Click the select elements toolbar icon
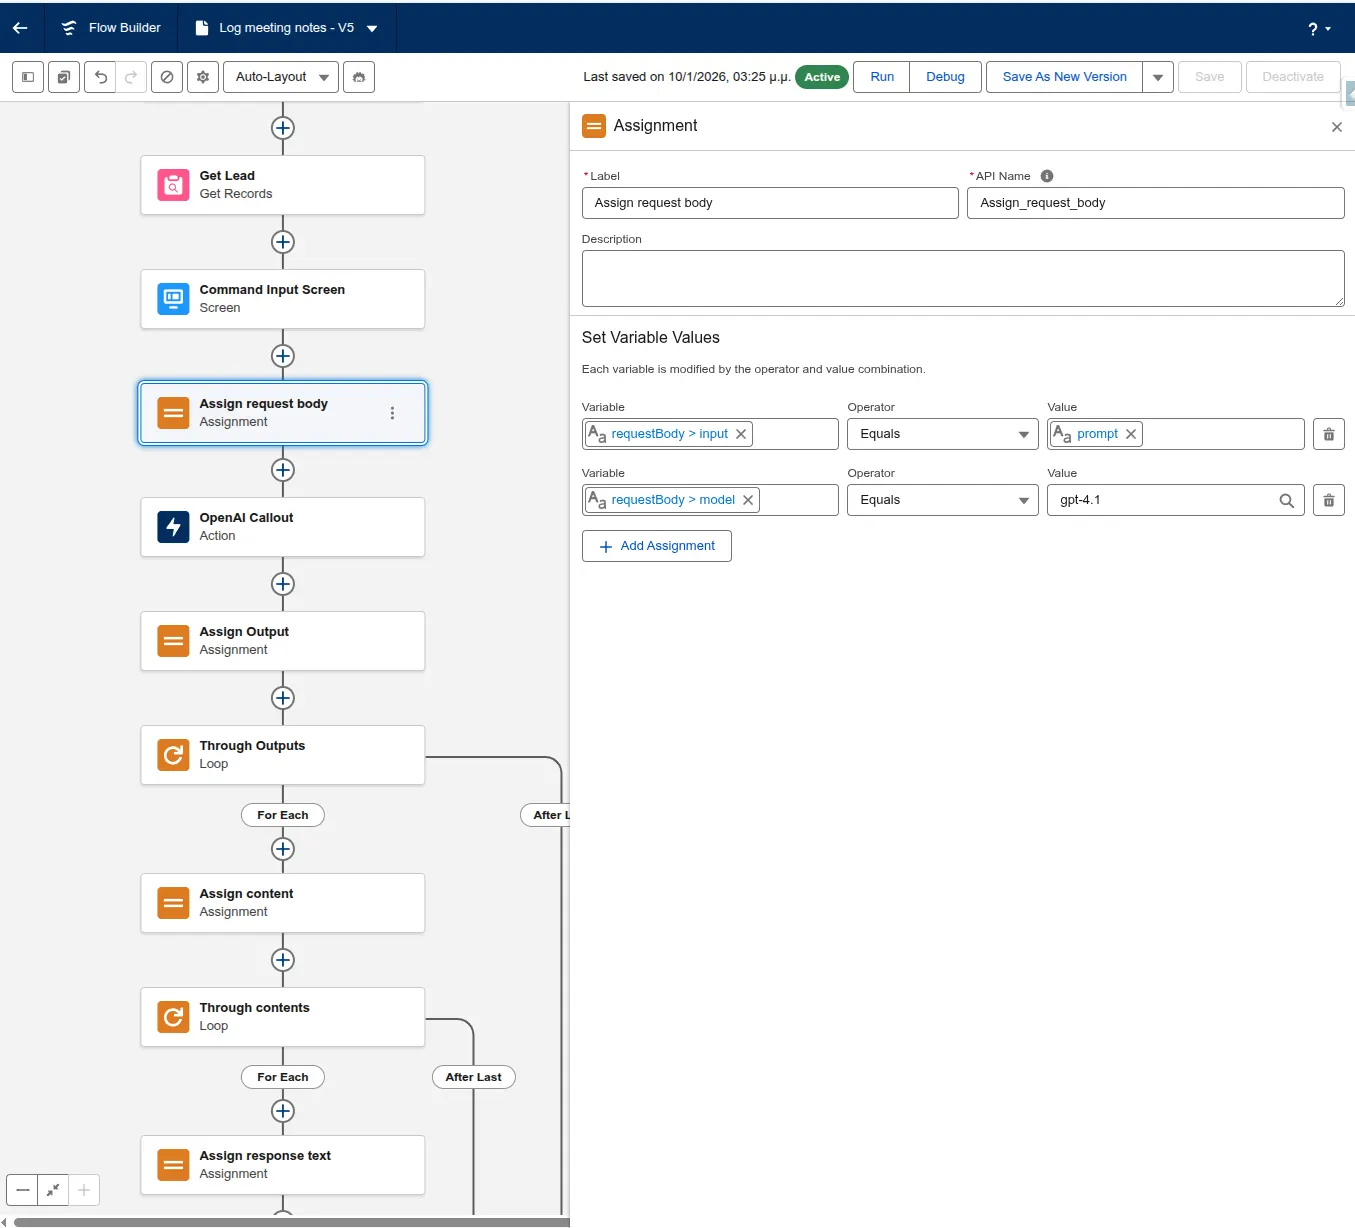Viewport: 1355px width, 1228px height. (63, 77)
